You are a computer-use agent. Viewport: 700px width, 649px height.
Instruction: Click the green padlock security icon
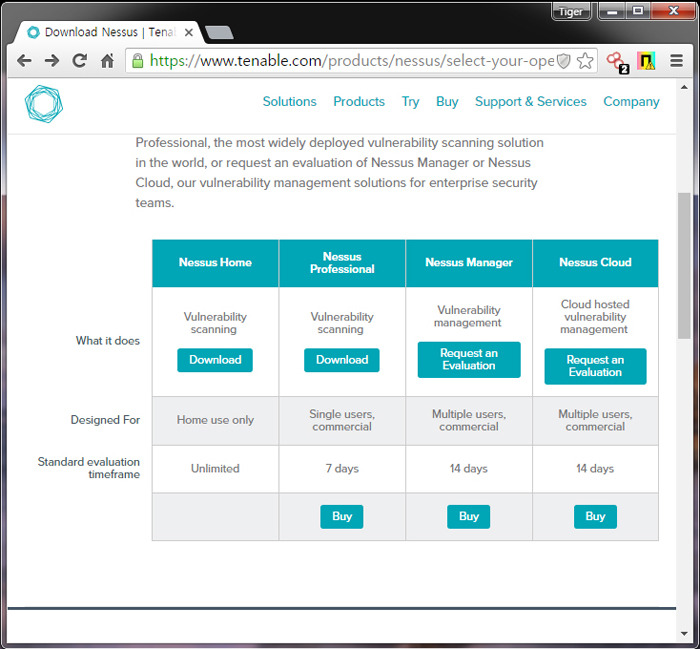(x=138, y=61)
